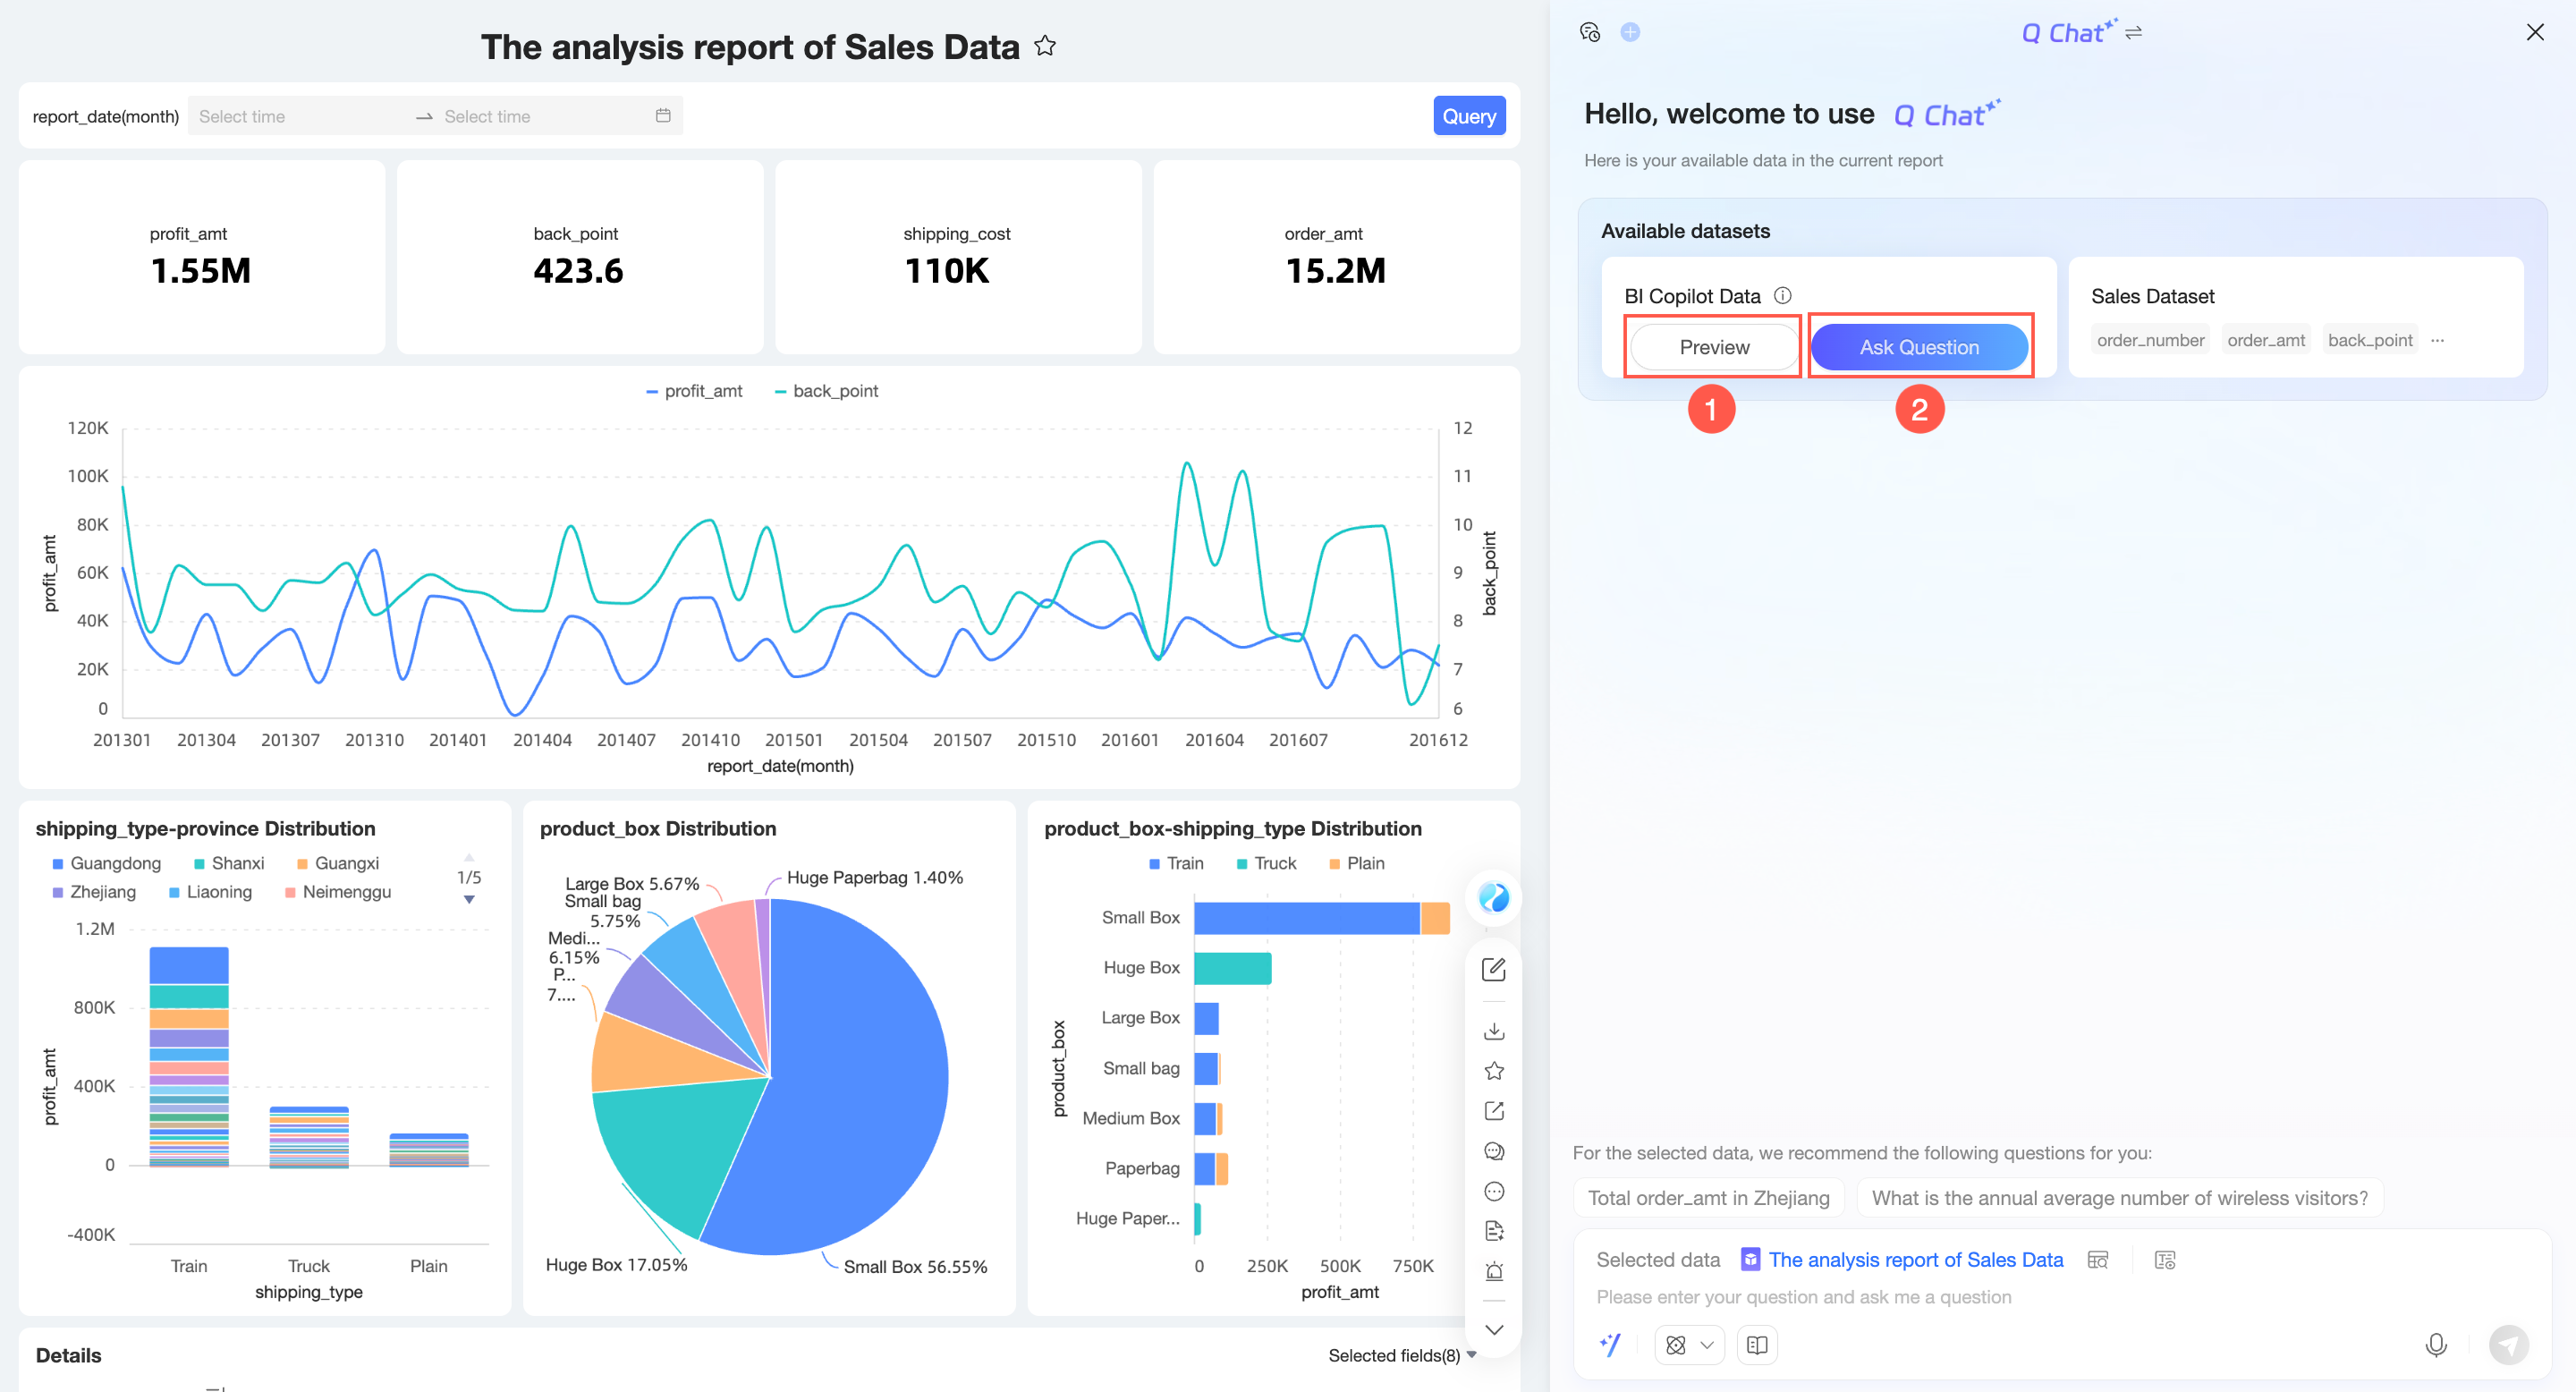Viewport: 2576px width, 1392px height.
Task: Click the new chat plus icon
Action: pos(1630,32)
